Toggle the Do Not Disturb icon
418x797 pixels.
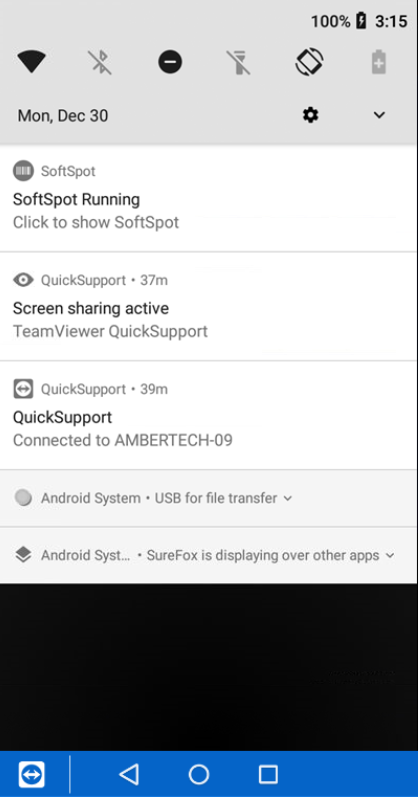[x=170, y=63]
